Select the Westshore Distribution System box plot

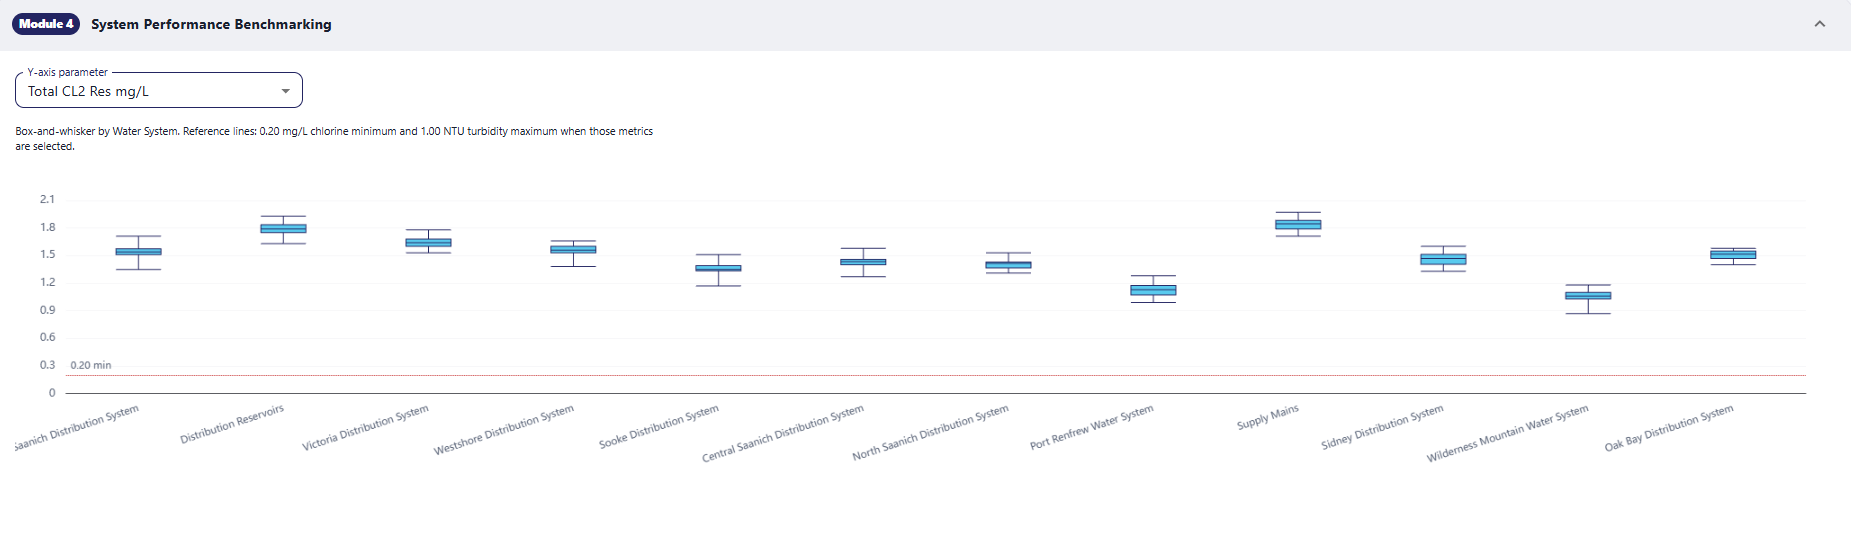pos(573,250)
